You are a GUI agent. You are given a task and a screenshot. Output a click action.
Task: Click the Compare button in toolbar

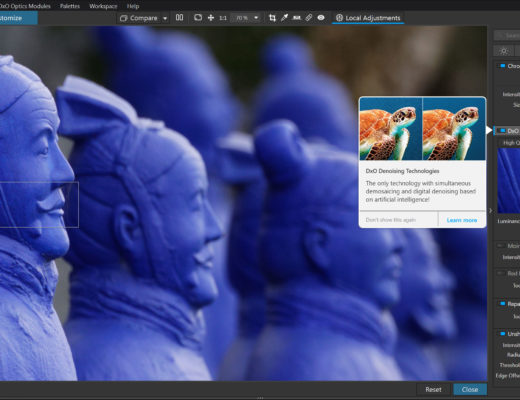coord(139,18)
